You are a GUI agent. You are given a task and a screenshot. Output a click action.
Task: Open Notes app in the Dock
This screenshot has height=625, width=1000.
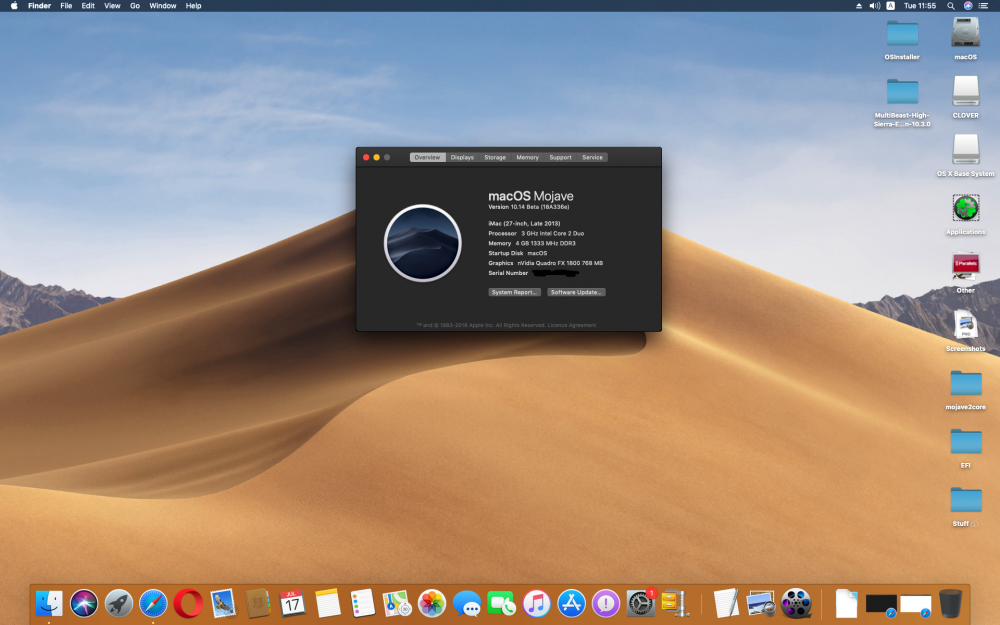(x=328, y=603)
